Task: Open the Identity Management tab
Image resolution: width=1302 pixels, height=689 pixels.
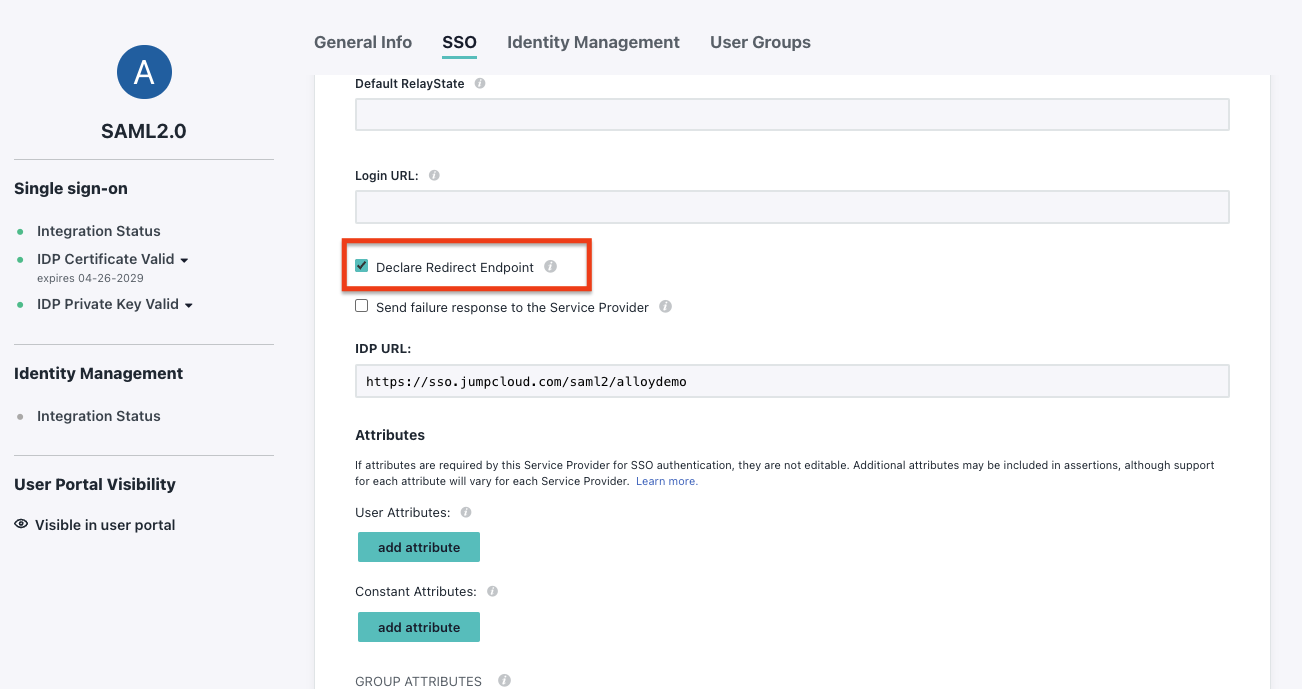Action: click(x=593, y=42)
